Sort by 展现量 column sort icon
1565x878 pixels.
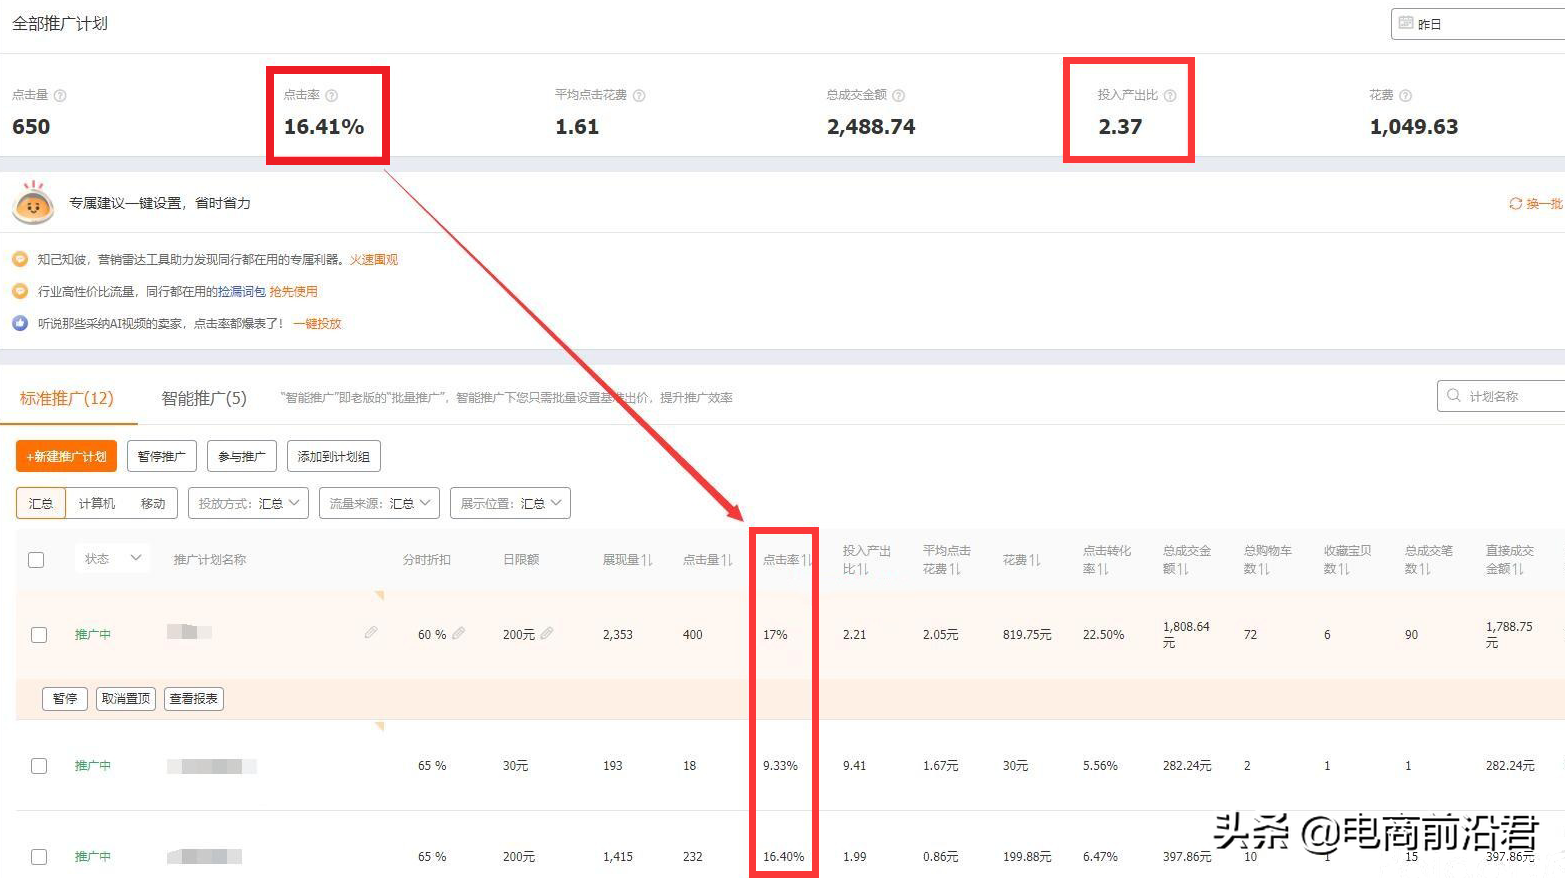coord(647,560)
